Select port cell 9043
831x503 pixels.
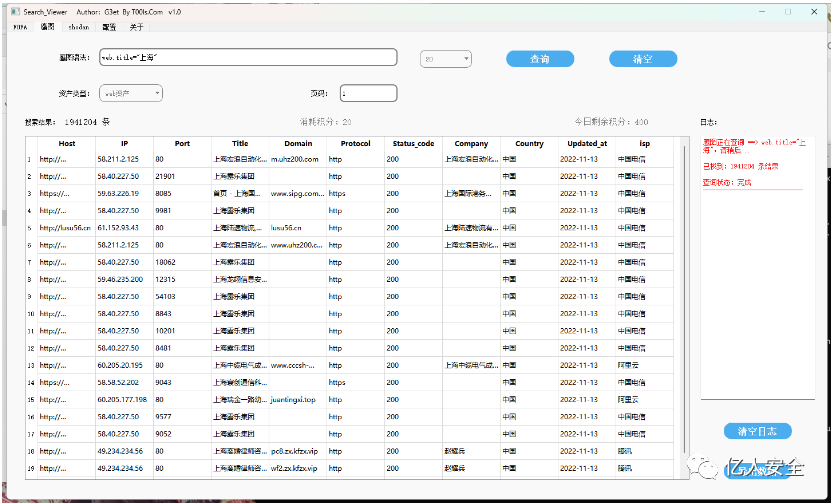(x=182, y=382)
